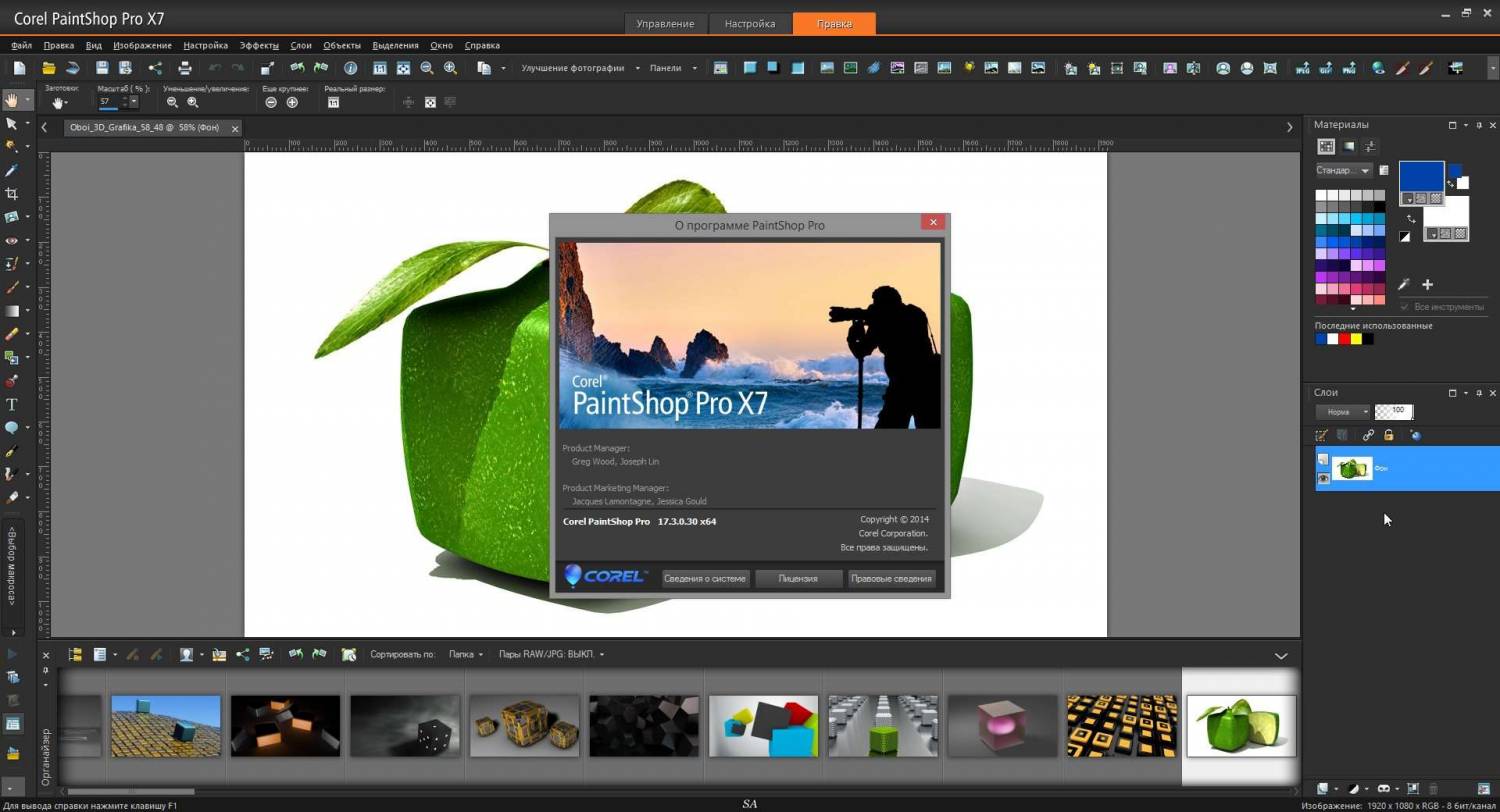Open the Изображение menu
Viewport: 1500px width, 812px height.
142,45
